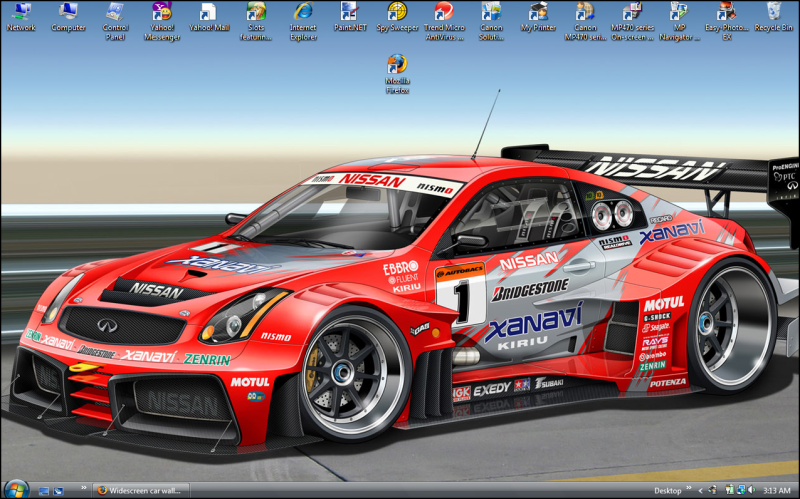The width and height of the screenshot is (800, 499).
Task: Launch Spy Sweeper from the desktop
Action: 397,13
